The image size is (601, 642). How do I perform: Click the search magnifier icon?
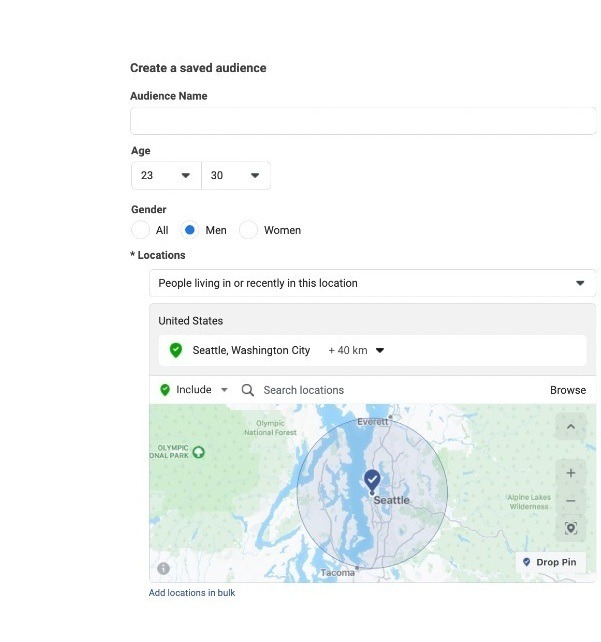click(248, 390)
